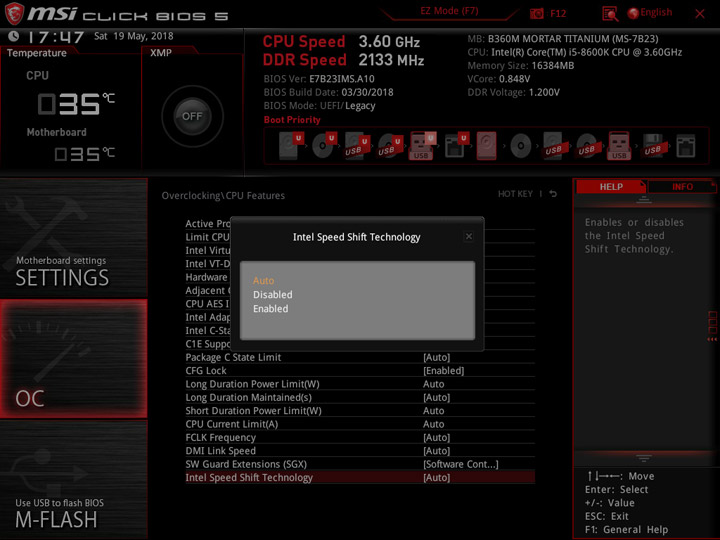
Task: Open the BIOS search magnifier icon
Action: tap(610, 14)
